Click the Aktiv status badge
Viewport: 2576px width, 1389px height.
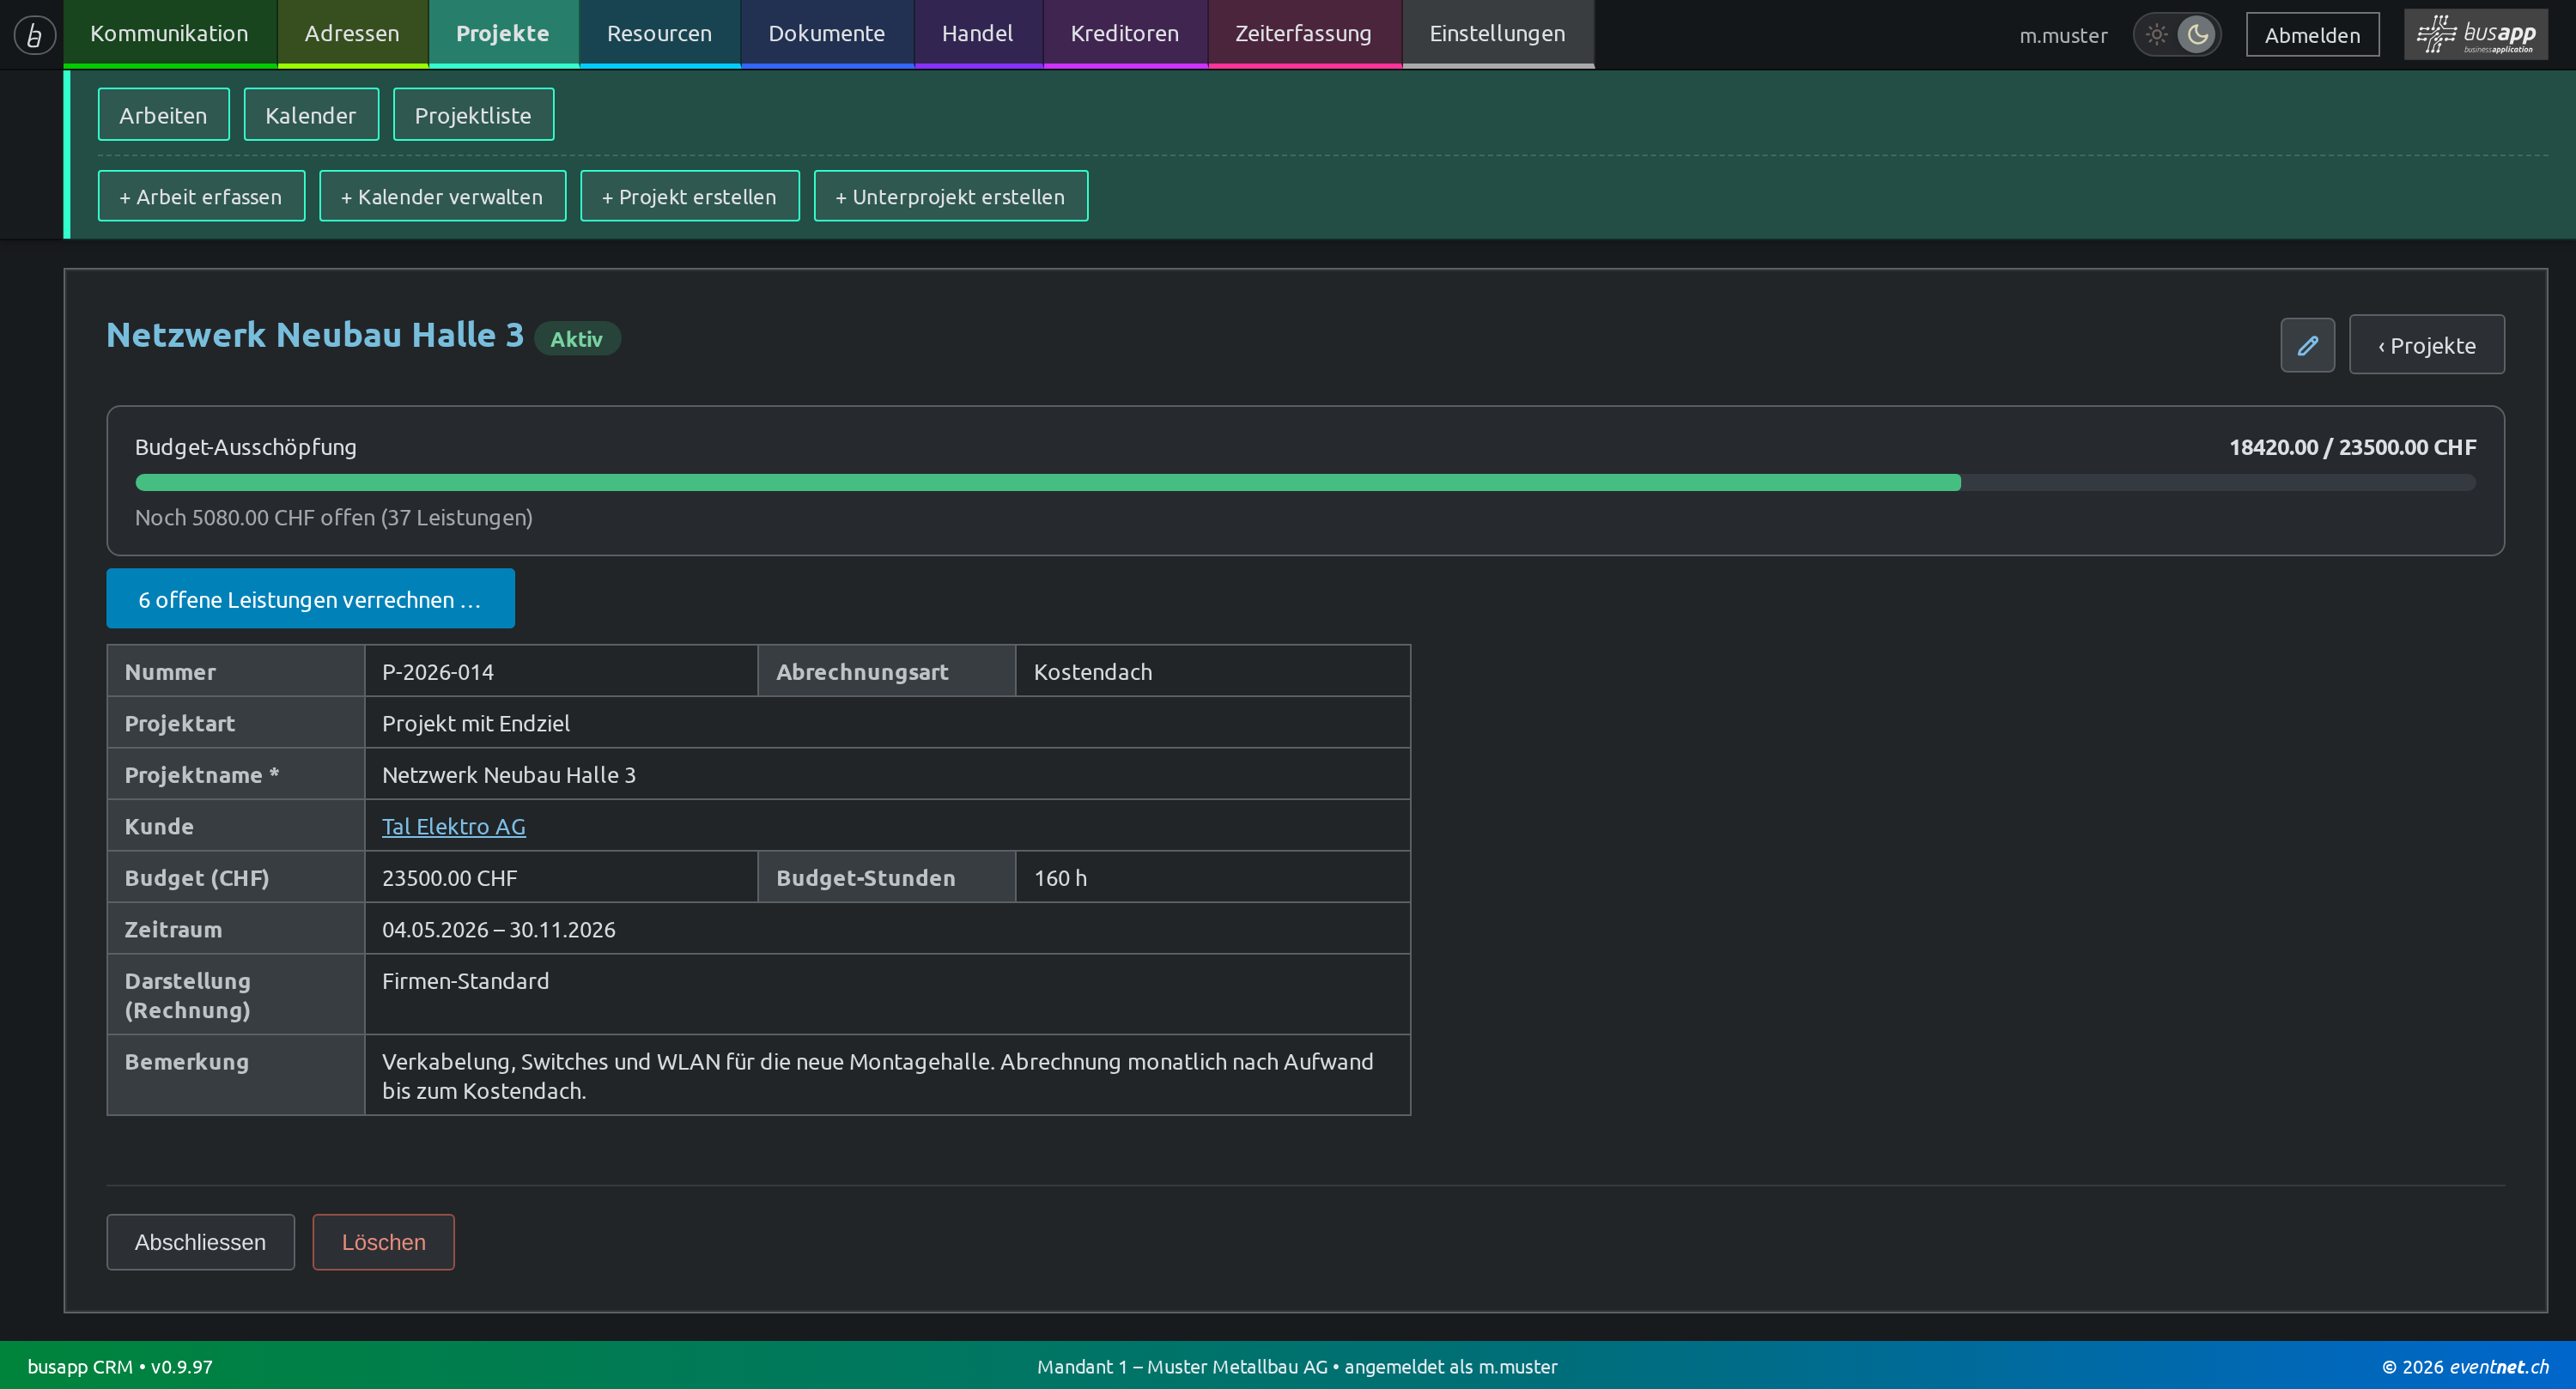577,339
